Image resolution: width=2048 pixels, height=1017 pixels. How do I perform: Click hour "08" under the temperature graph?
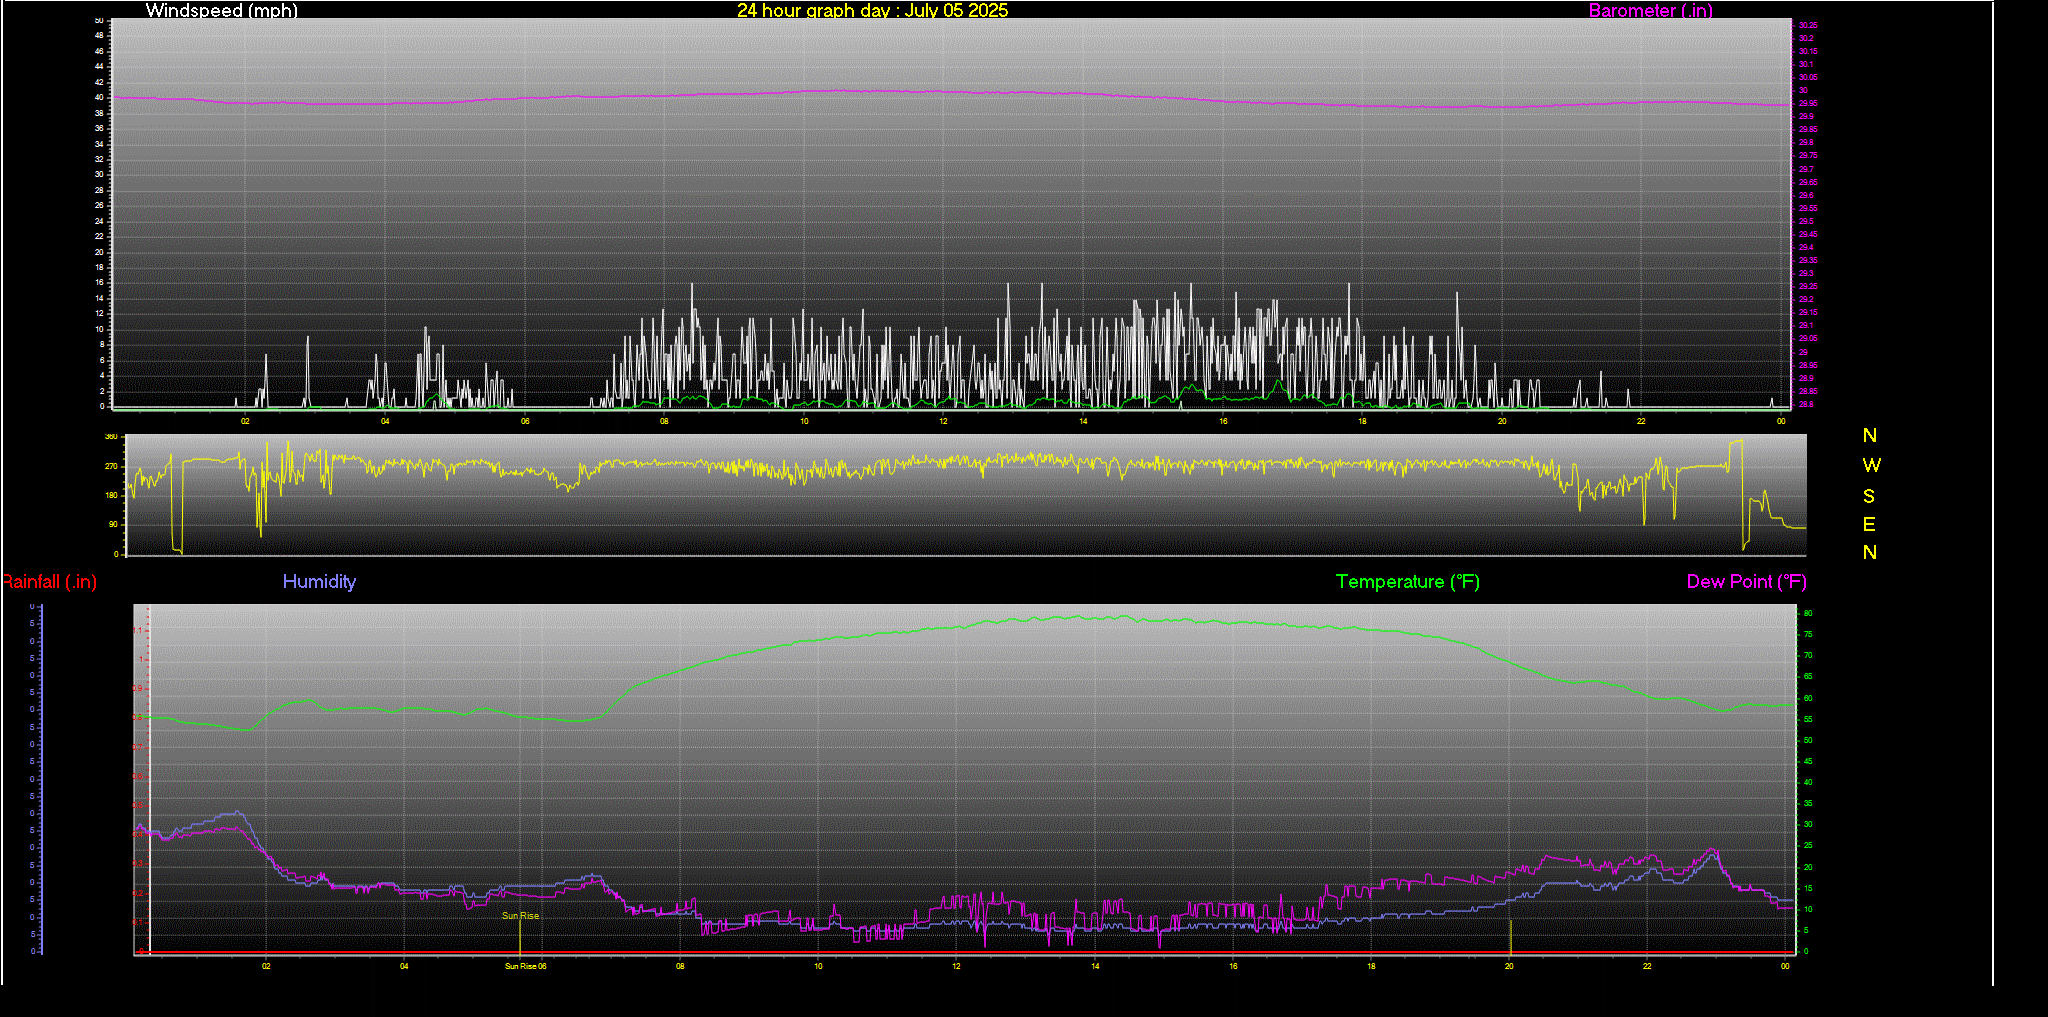pyautogui.click(x=680, y=966)
